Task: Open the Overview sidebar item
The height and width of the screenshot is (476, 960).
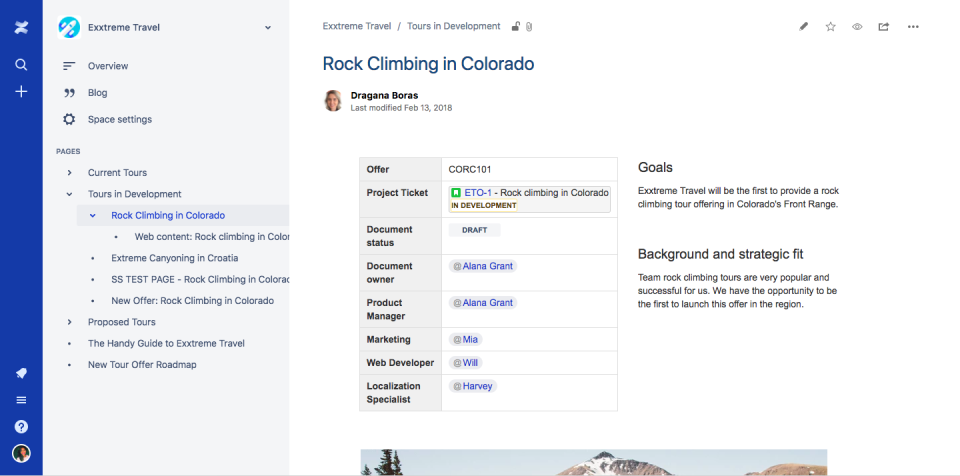Action: [x=108, y=66]
